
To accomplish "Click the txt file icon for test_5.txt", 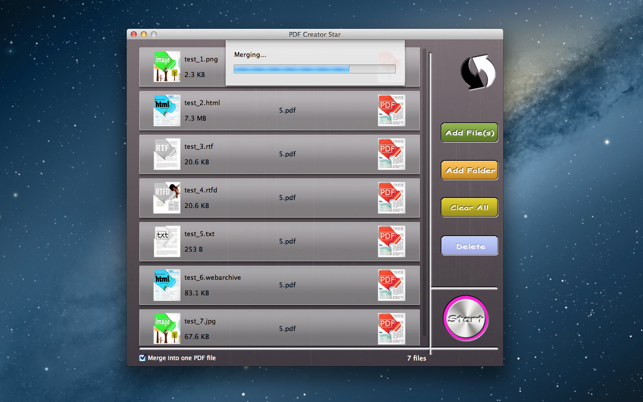I will pos(167,241).
